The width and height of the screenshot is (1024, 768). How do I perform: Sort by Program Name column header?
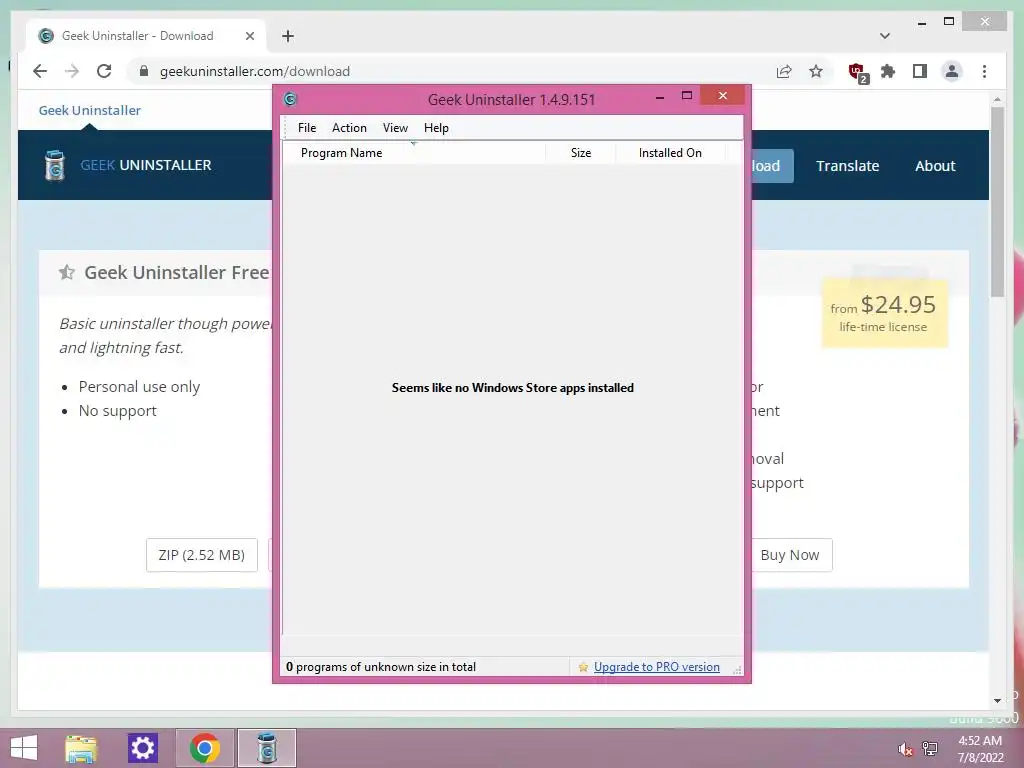pyautogui.click(x=414, y=153)
